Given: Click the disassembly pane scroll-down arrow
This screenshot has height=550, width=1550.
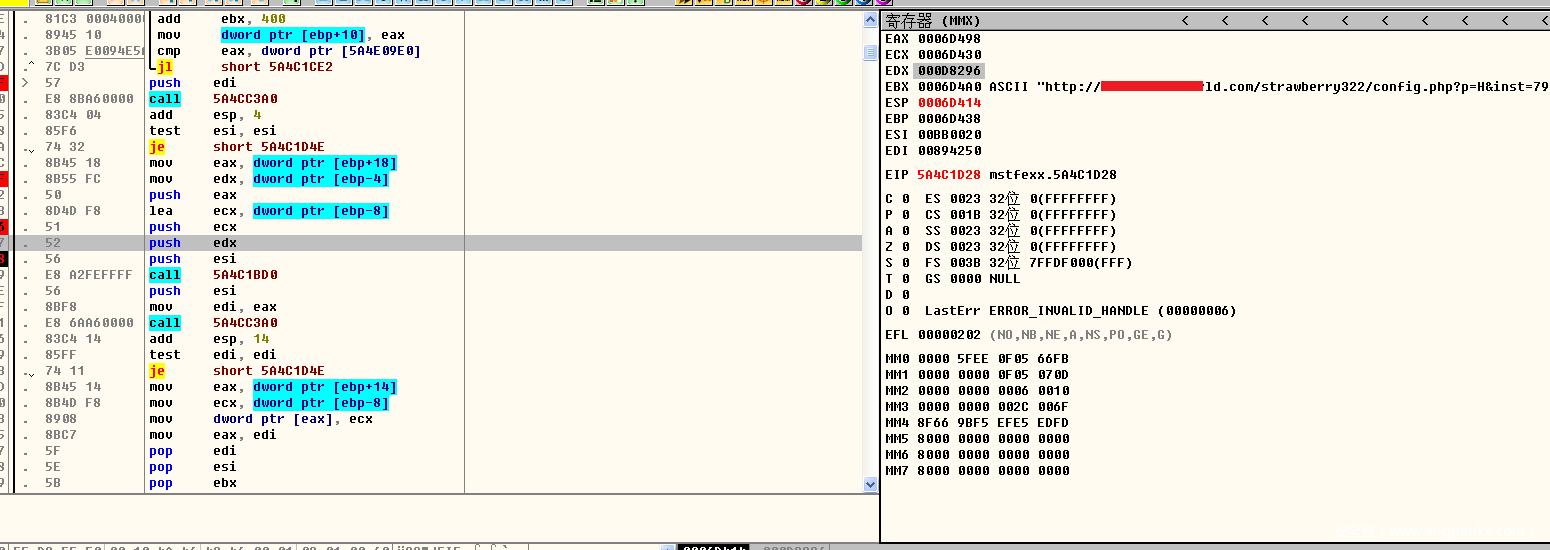Looking at the screenshot, I should point(870,484).
